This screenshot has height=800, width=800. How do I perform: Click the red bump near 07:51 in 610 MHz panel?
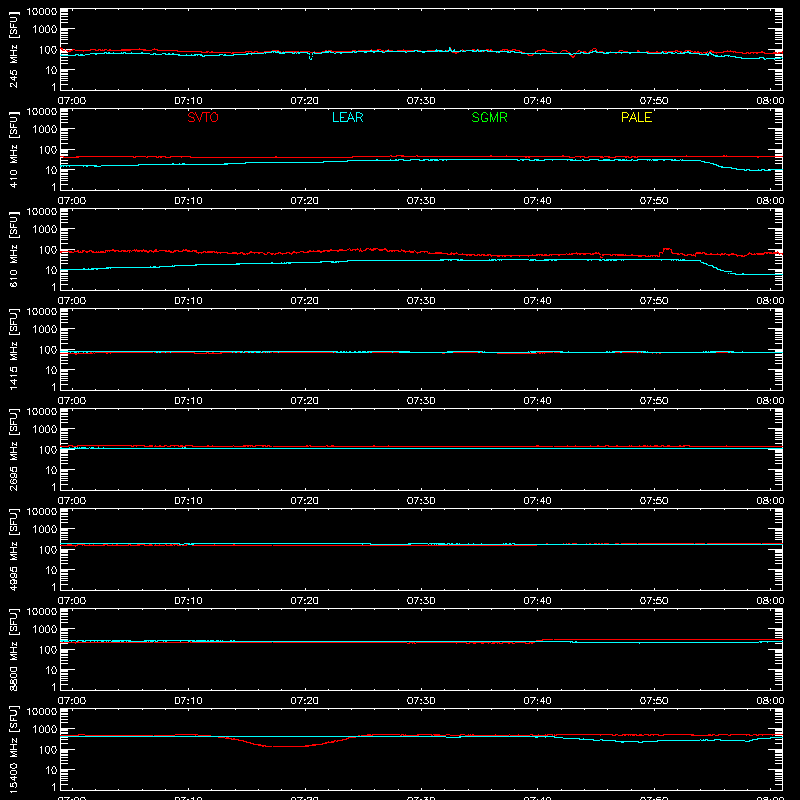click(666, 251)
